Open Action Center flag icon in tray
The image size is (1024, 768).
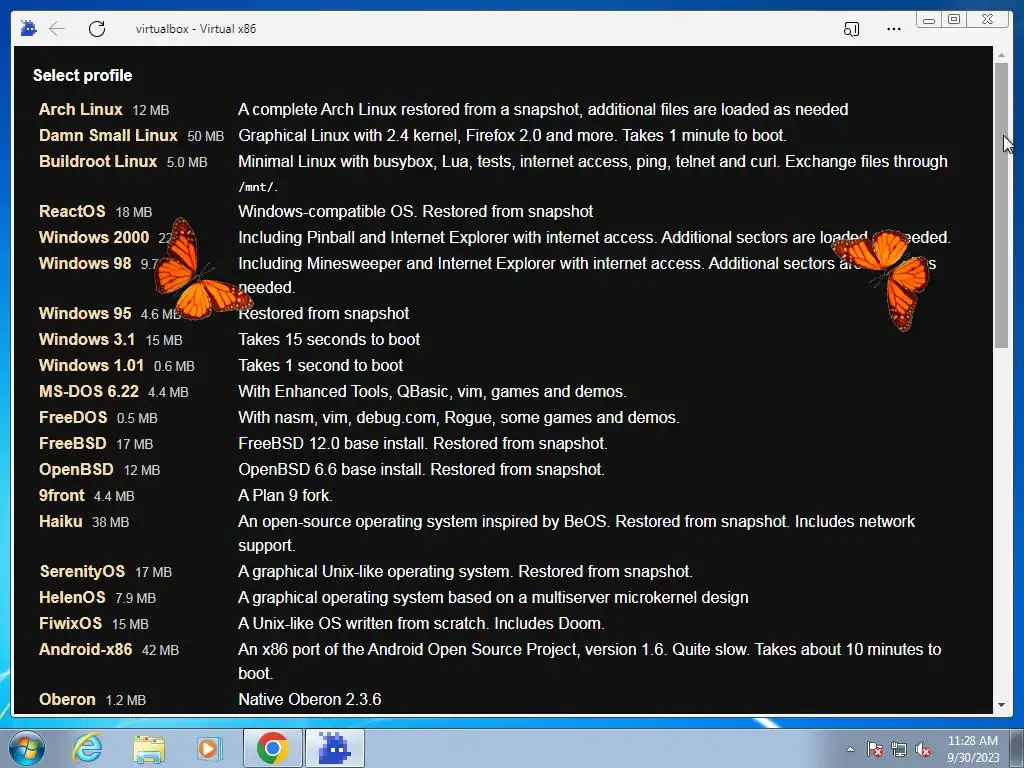click(875, 749)
